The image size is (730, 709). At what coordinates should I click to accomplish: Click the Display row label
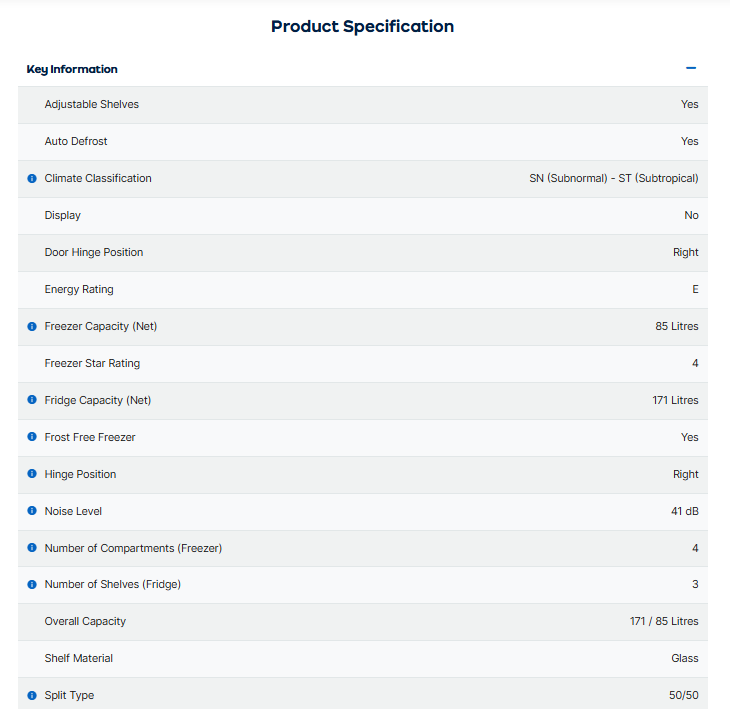tap(62, 216)
